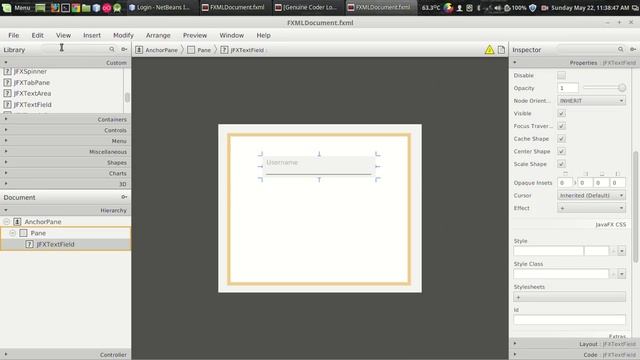Click the JFXTextField library icon
Screen dimensions: 640x360
pos(7,104)
